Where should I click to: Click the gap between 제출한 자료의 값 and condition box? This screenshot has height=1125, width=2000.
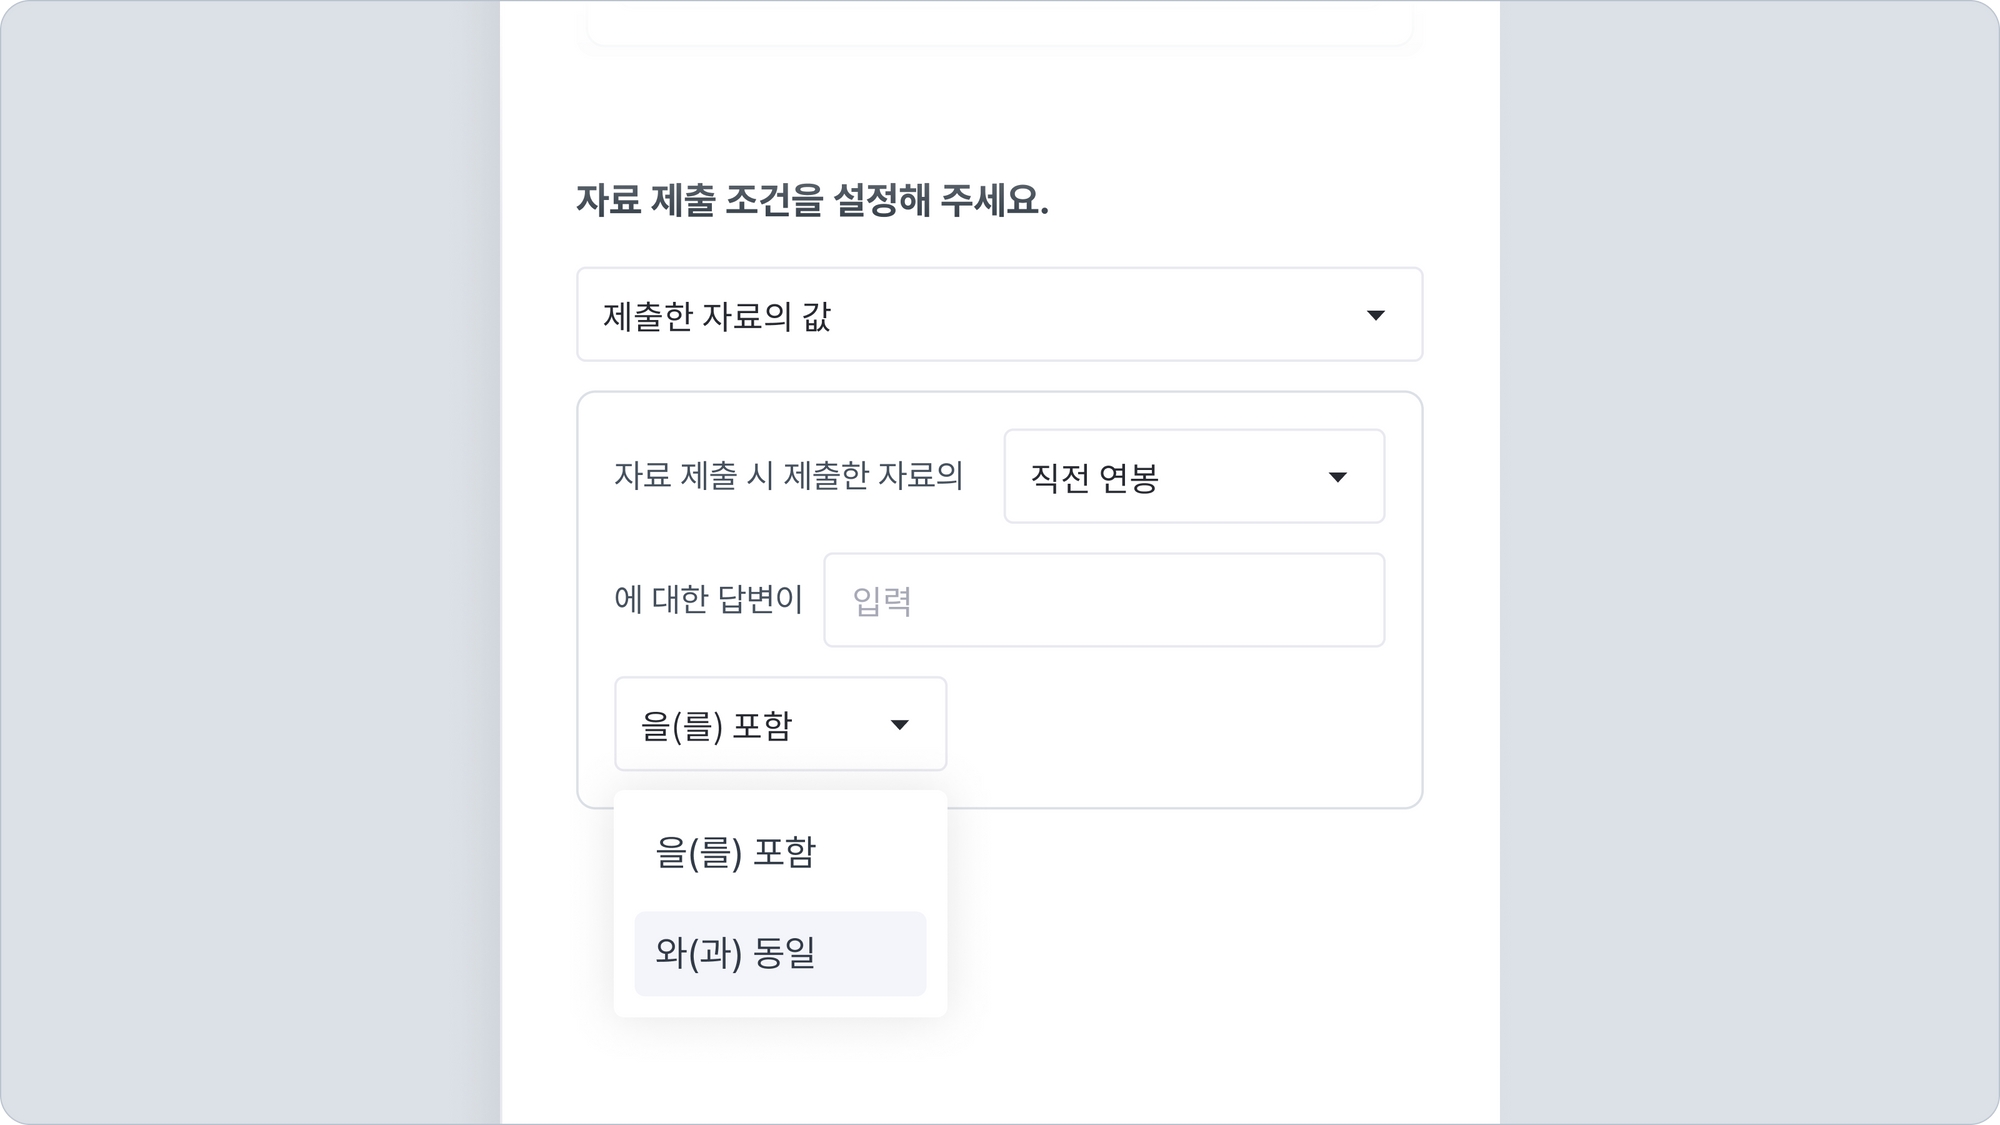1000,376
